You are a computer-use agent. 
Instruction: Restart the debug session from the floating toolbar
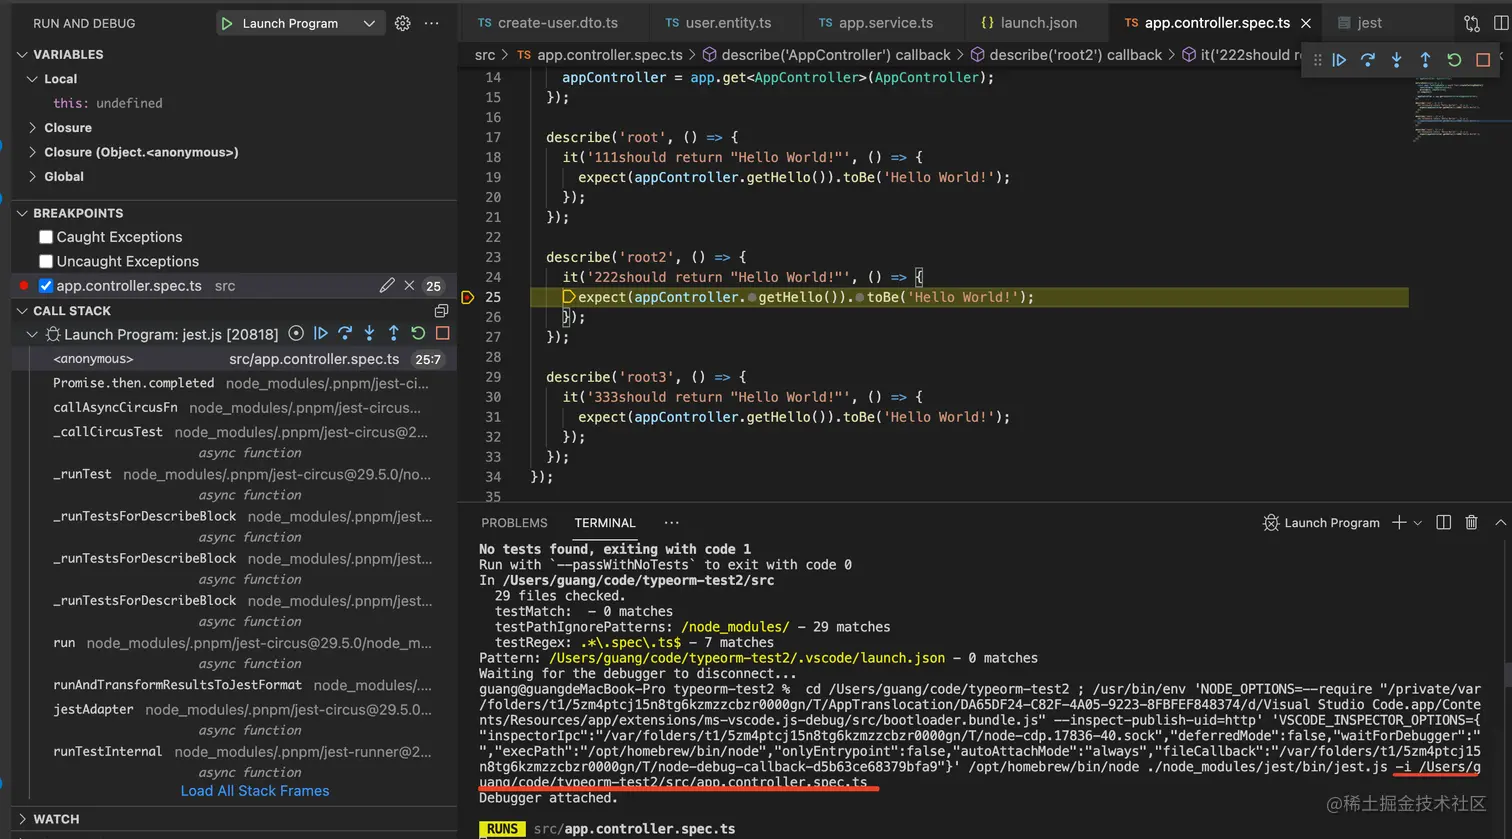click(x=1454, y=60)
